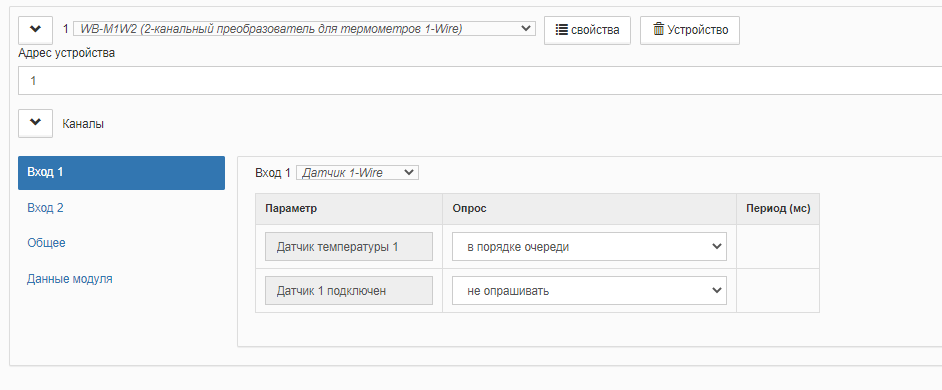Click the trash icon on Устройство button
942x390 pixels.
pyautogui.click(x=658, y=29)
